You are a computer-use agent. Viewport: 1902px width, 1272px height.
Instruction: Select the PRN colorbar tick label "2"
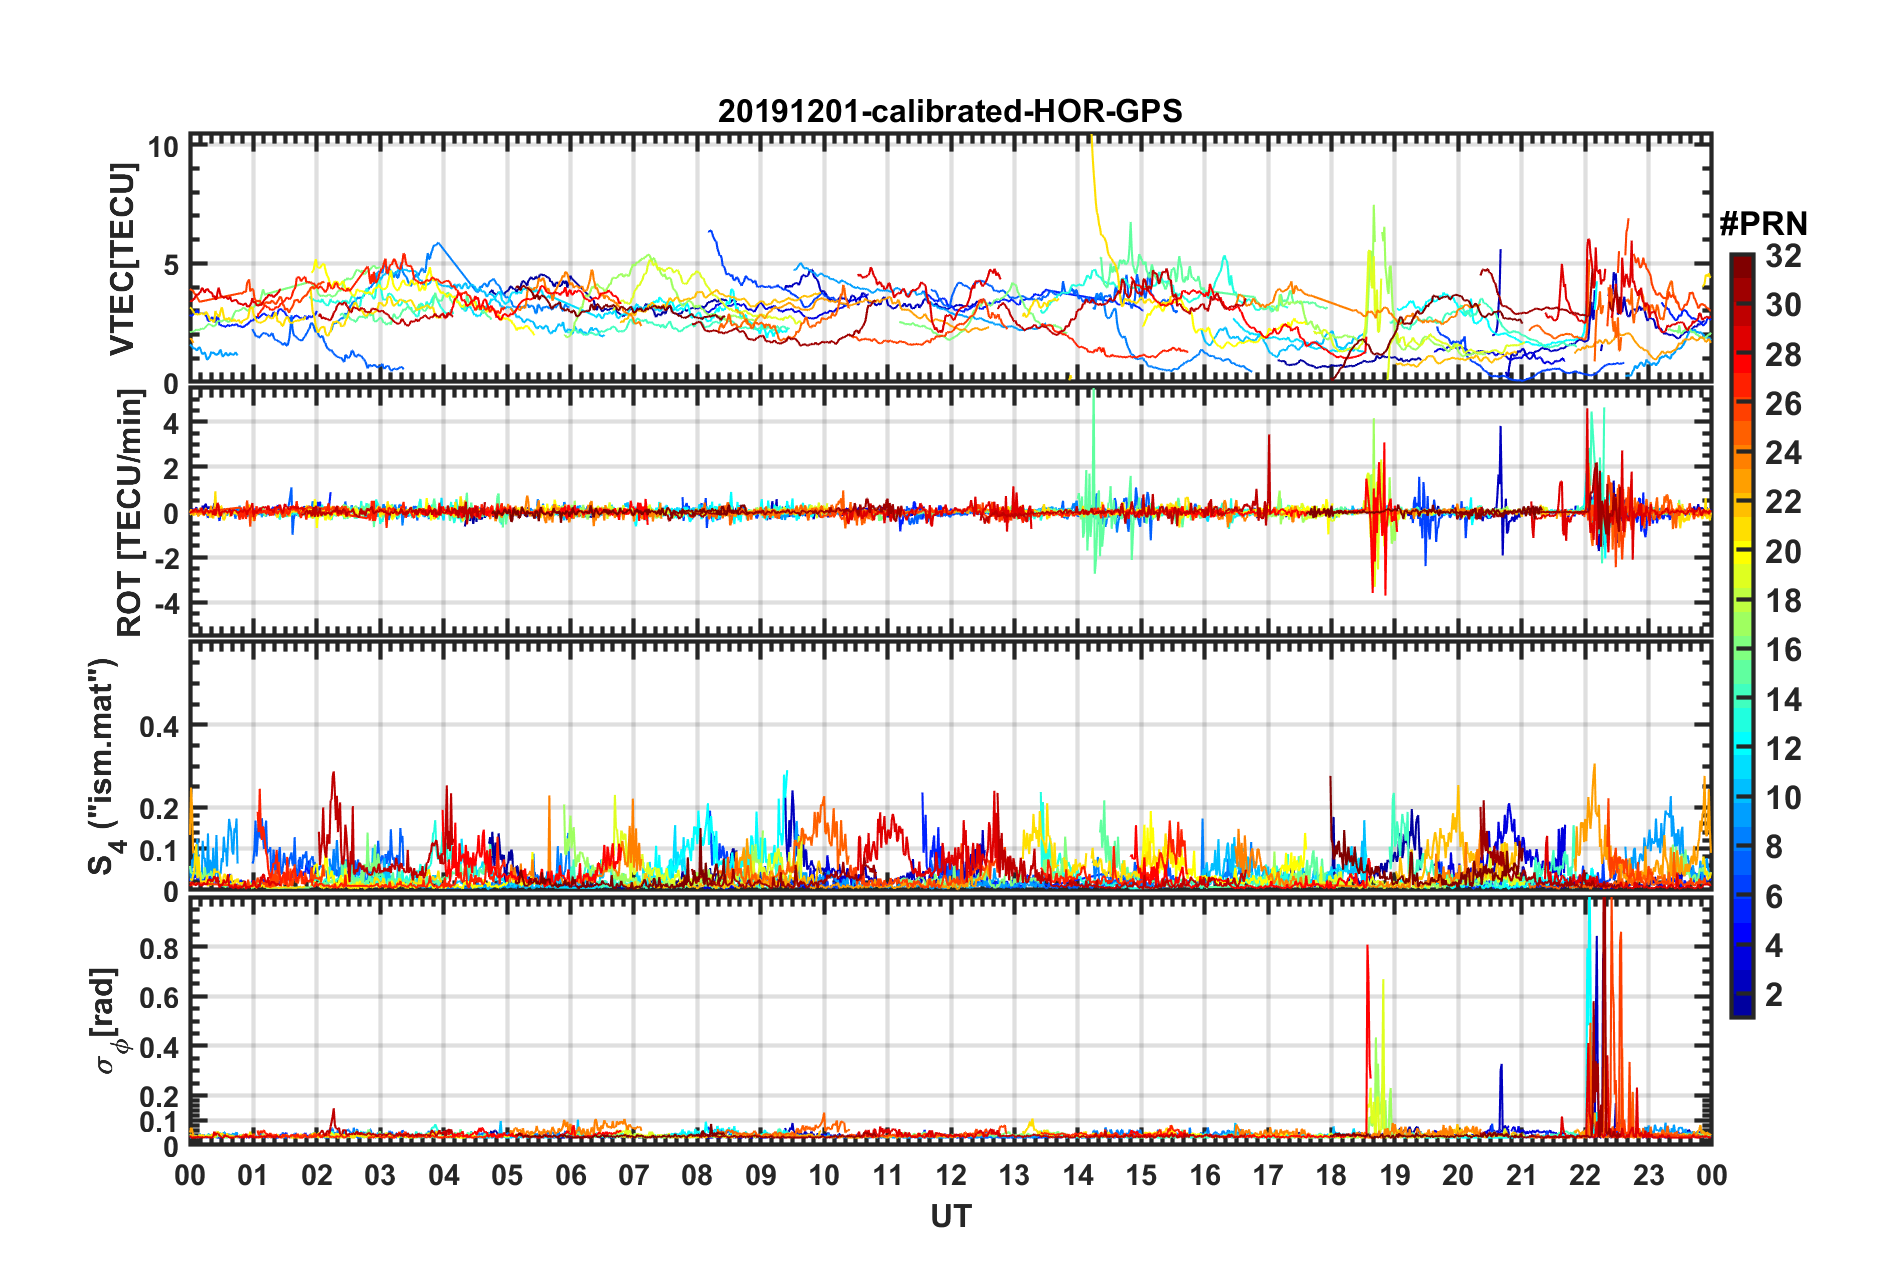pos(1774,995)
